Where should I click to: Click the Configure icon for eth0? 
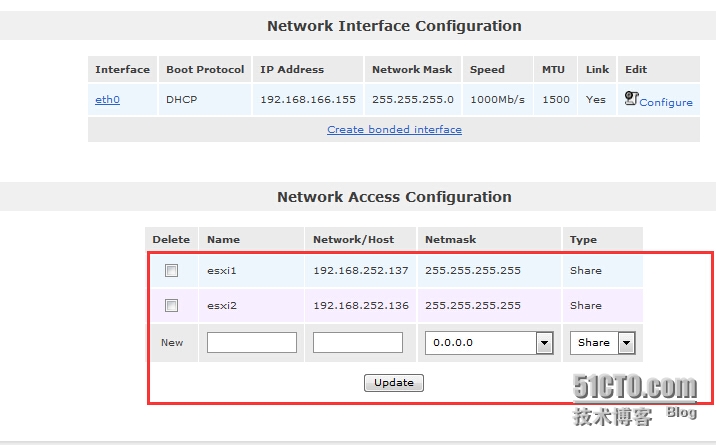click(631, 98)
